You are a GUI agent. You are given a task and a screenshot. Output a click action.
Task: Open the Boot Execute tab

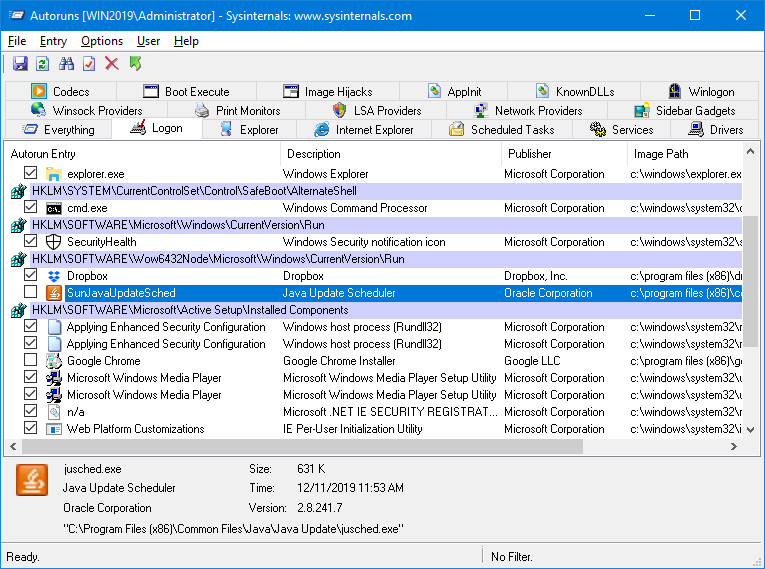tap(186, 92)
